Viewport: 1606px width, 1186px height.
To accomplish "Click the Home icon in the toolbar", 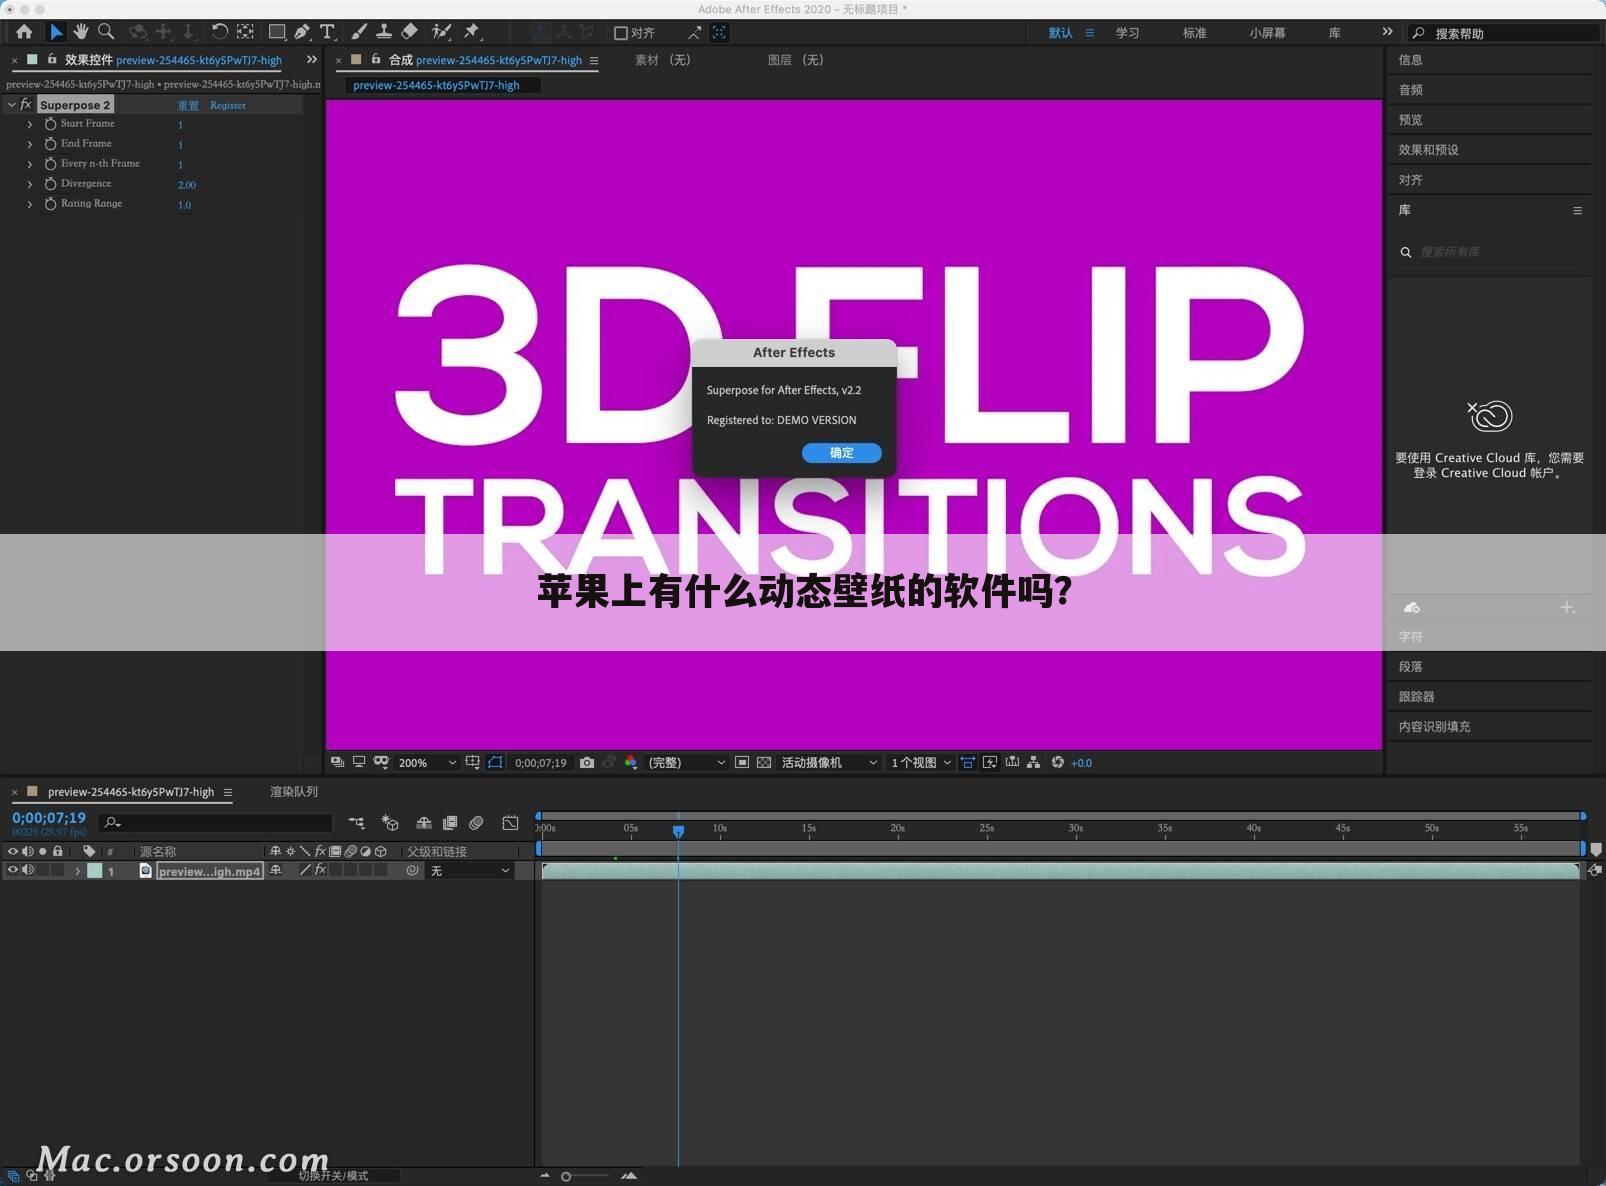I will pos(24,32).
